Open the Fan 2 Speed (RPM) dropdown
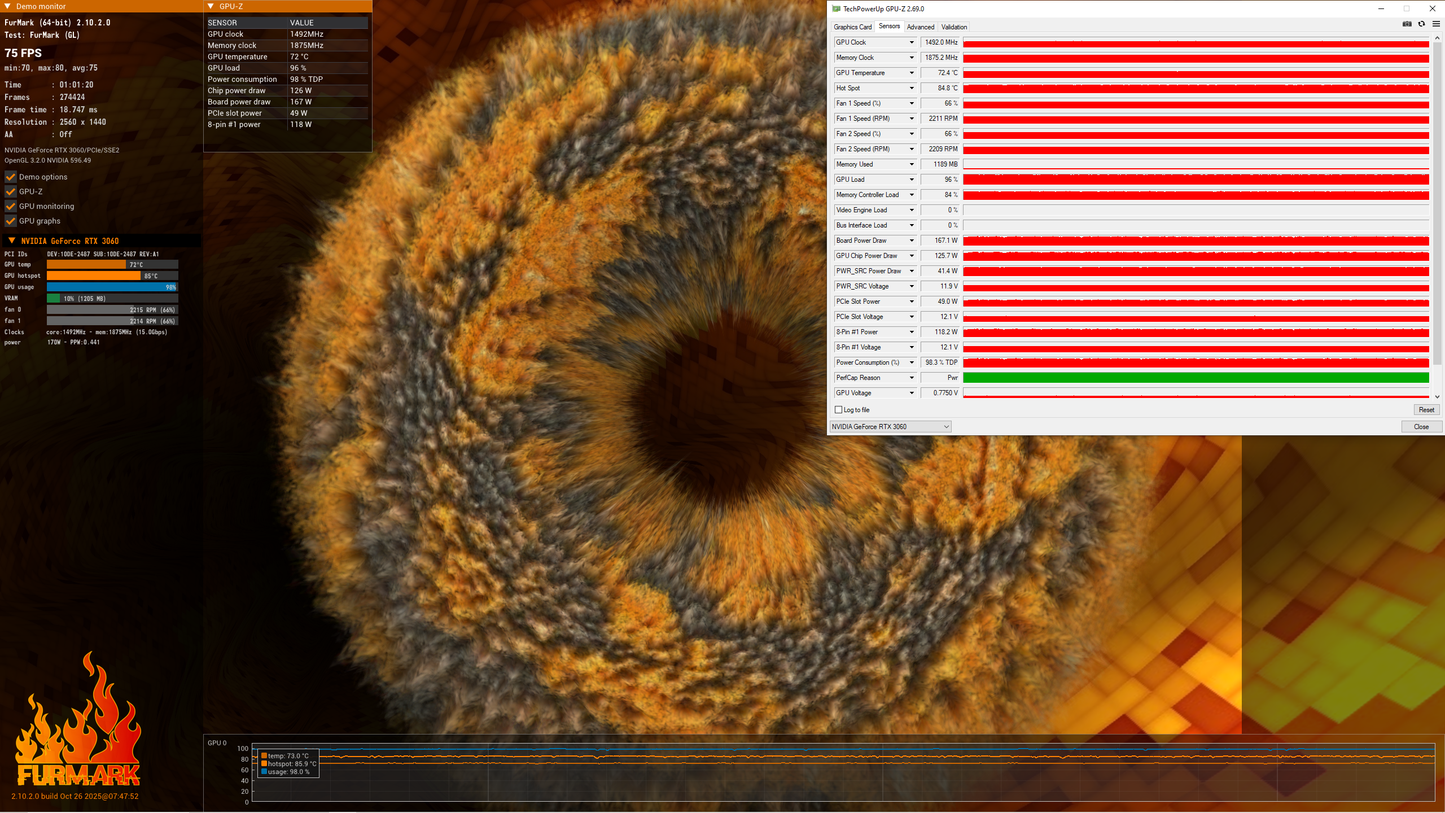 pyautogui.click(x=912, y=149)
